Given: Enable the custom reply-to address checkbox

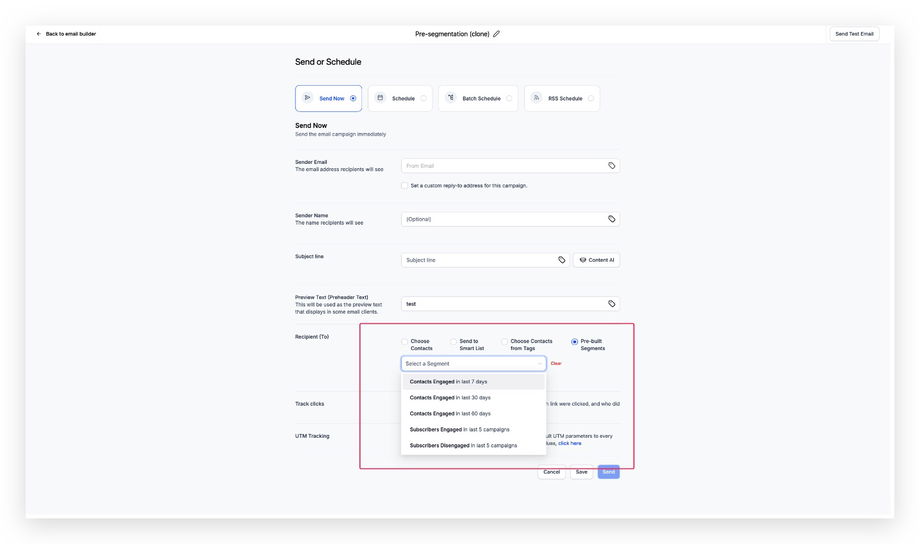Looking at the screenshot, I should pos(404,185).
